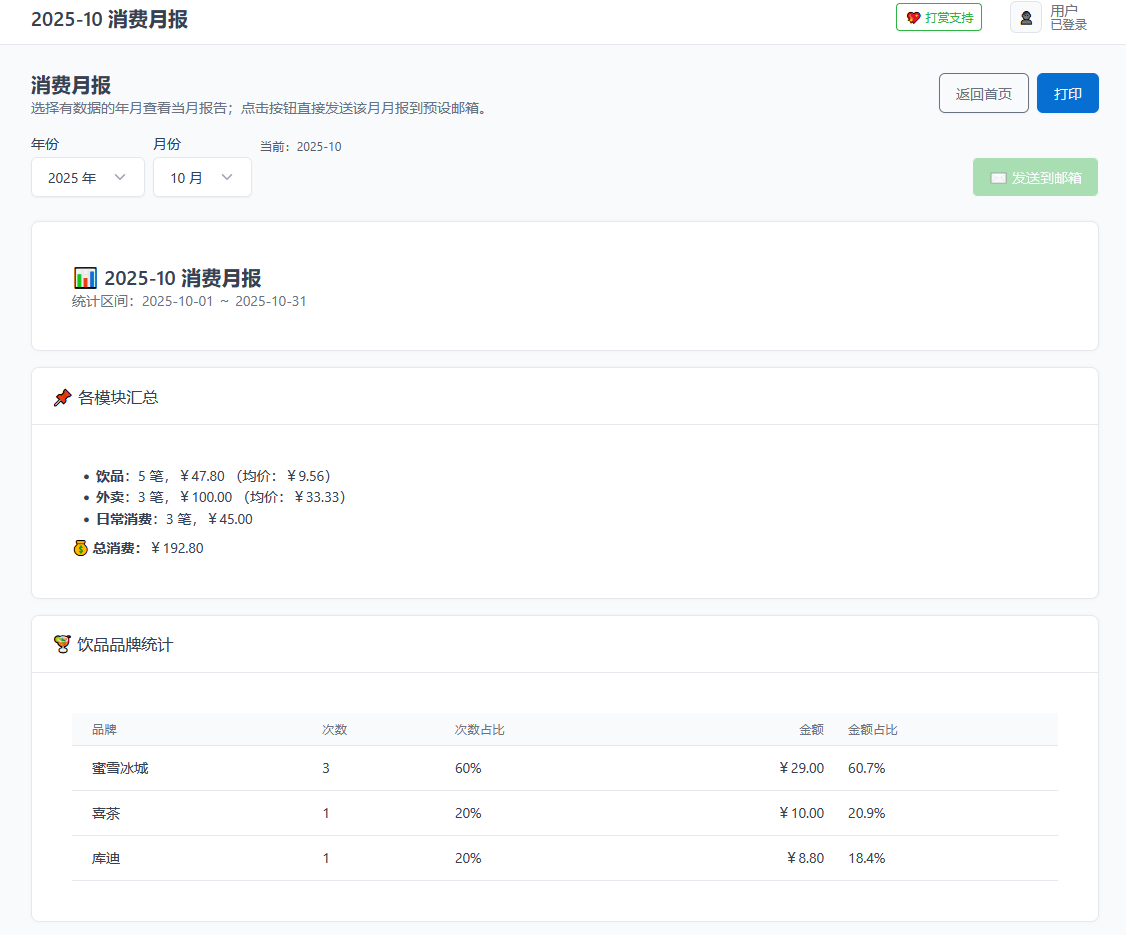This screenshot has width=1126, height=935.
Task: Click the envelope icon on 发送到邮箱
Action: (998, 178)
